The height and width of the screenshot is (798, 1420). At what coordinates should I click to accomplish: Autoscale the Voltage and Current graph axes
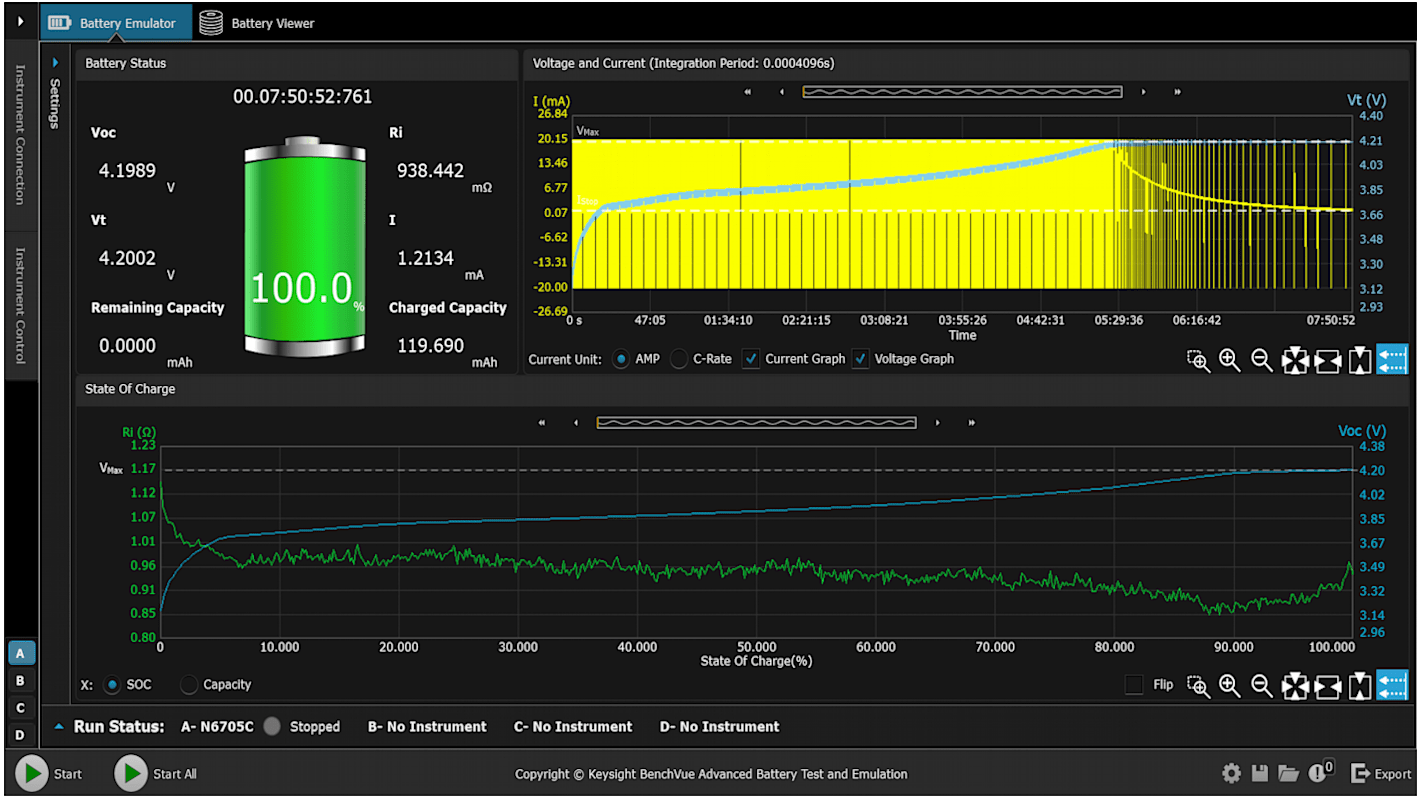coord(1294,360)
